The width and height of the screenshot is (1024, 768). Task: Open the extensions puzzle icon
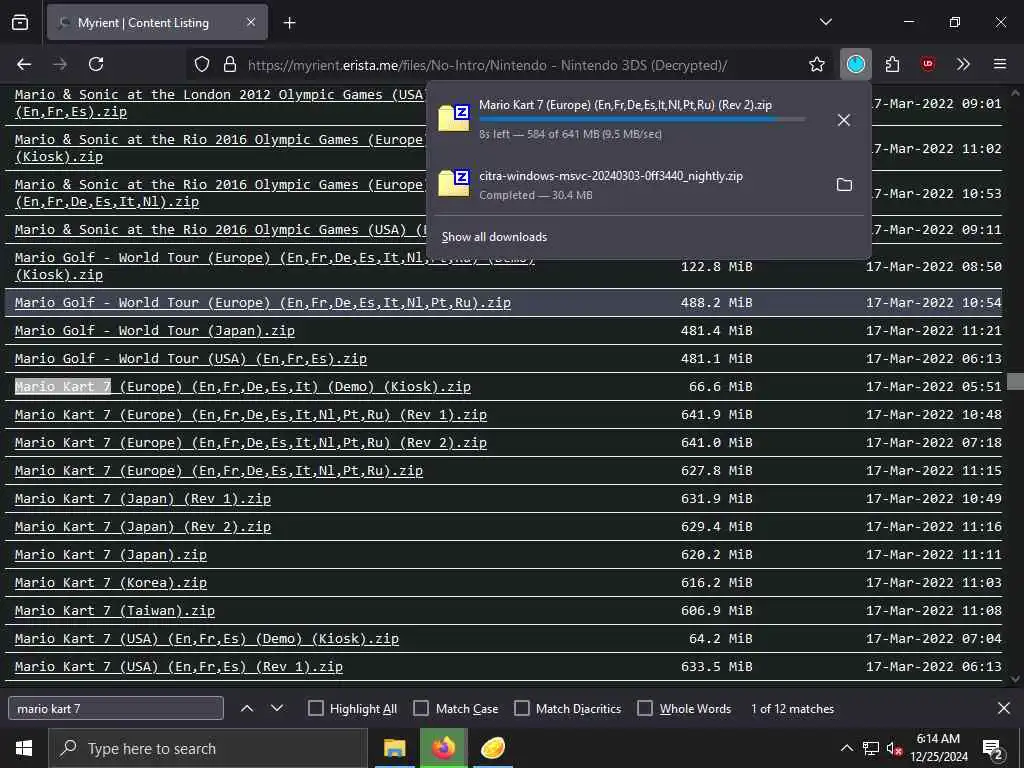(x=892, y=64)
